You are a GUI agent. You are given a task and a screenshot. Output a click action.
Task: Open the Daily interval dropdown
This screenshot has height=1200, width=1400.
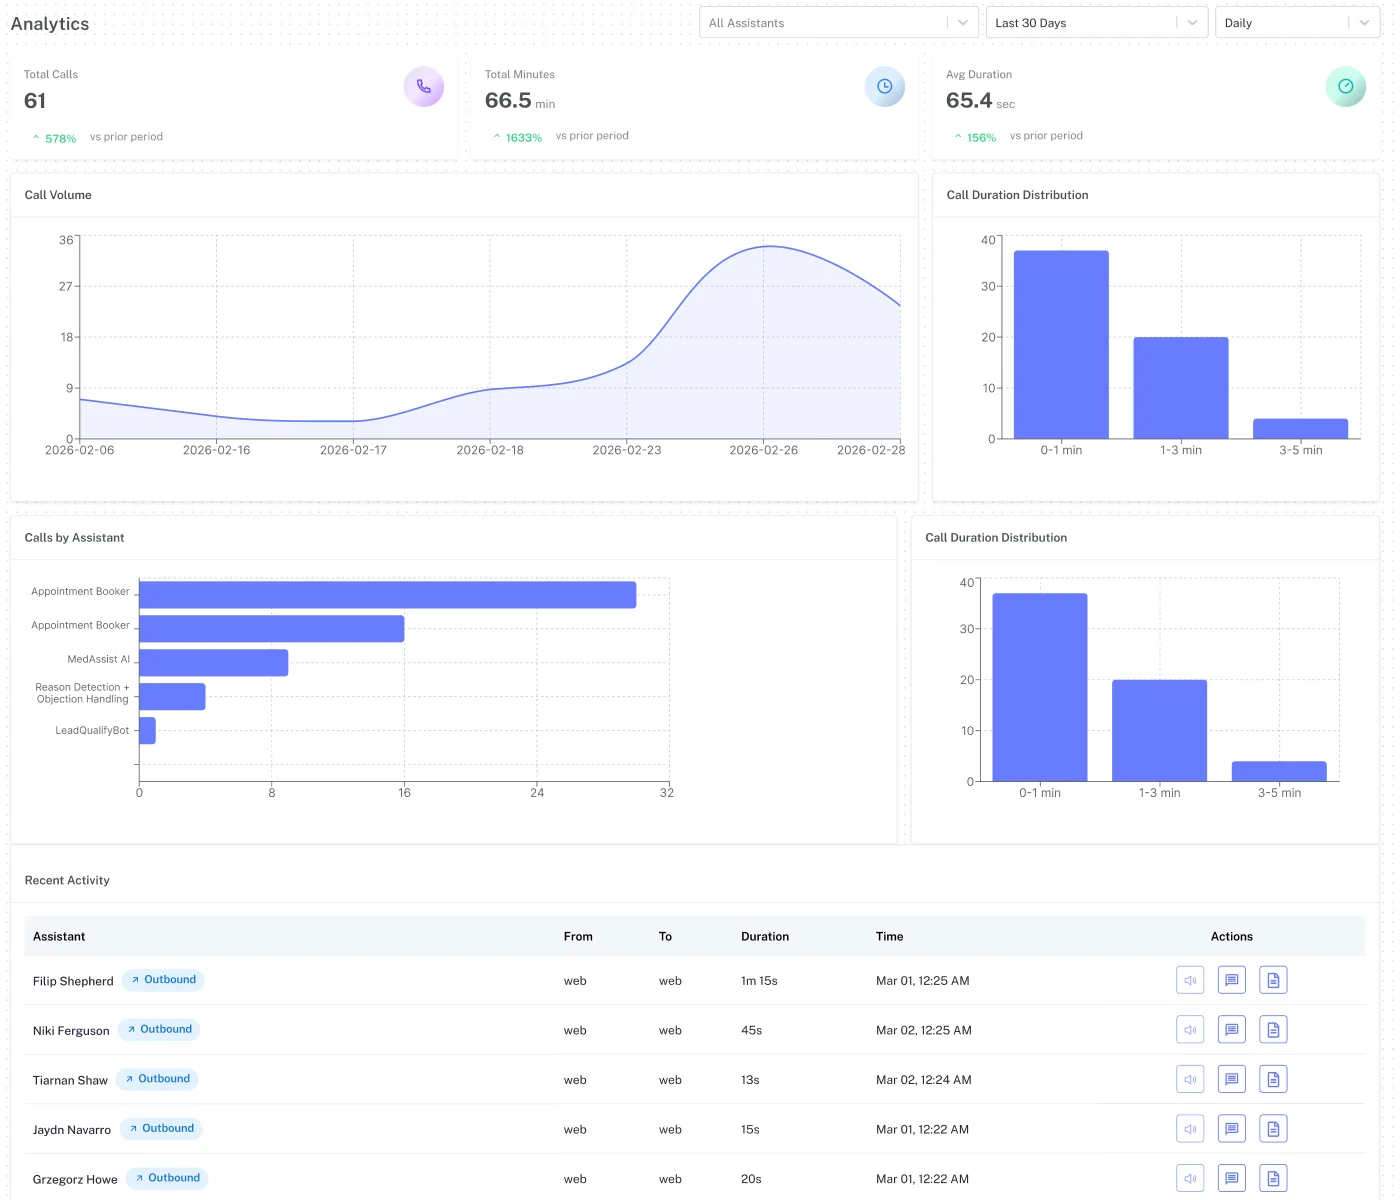(x=1297, y=23)
